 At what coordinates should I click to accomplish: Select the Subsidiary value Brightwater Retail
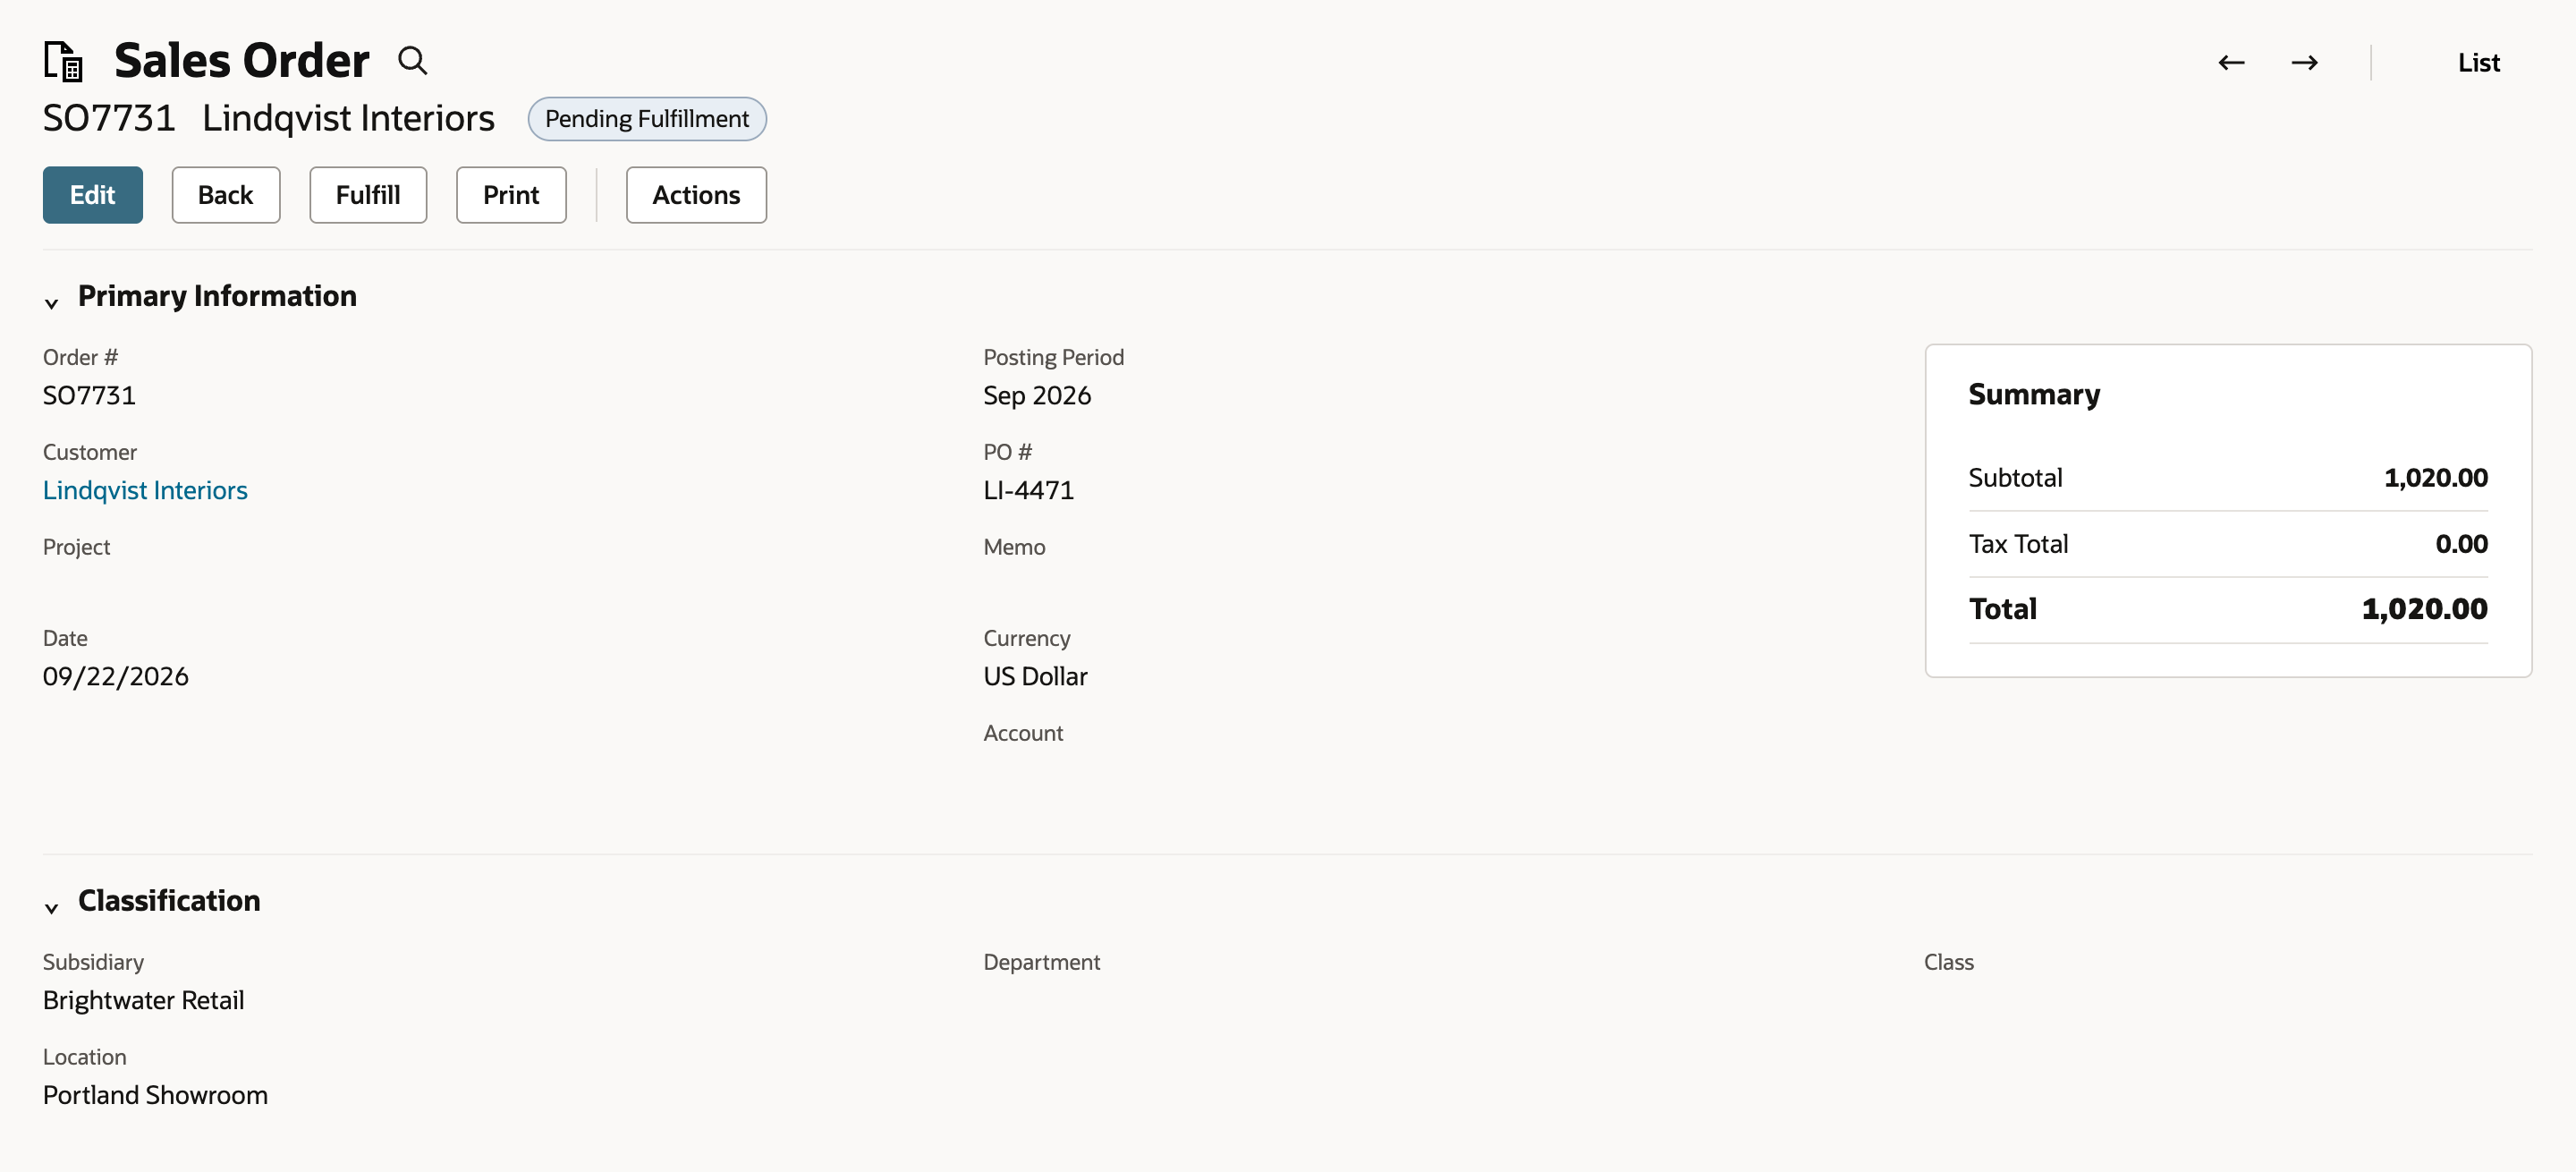(144, 1000)
